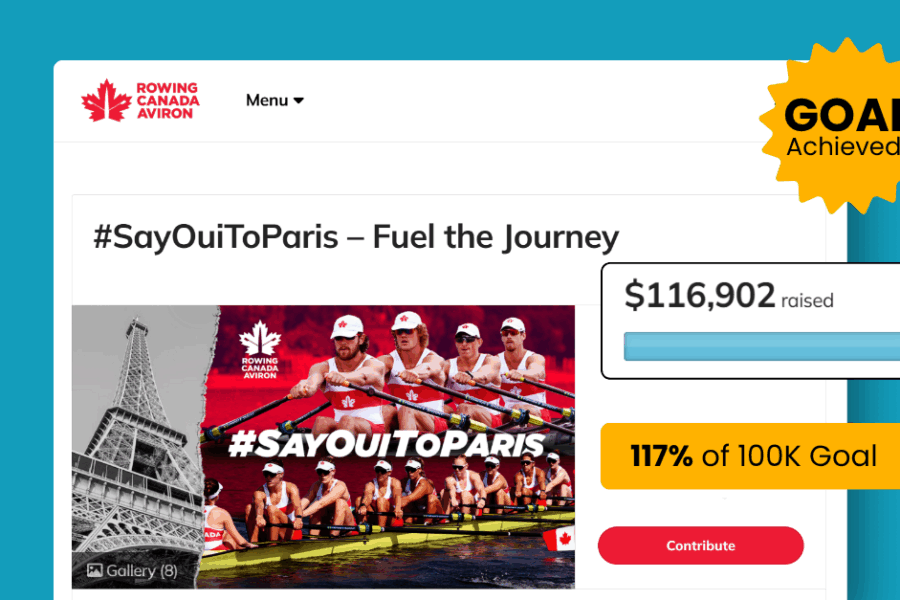Click the Eiffel Tower photo
900x600 pixels.
tap(138, 430)
